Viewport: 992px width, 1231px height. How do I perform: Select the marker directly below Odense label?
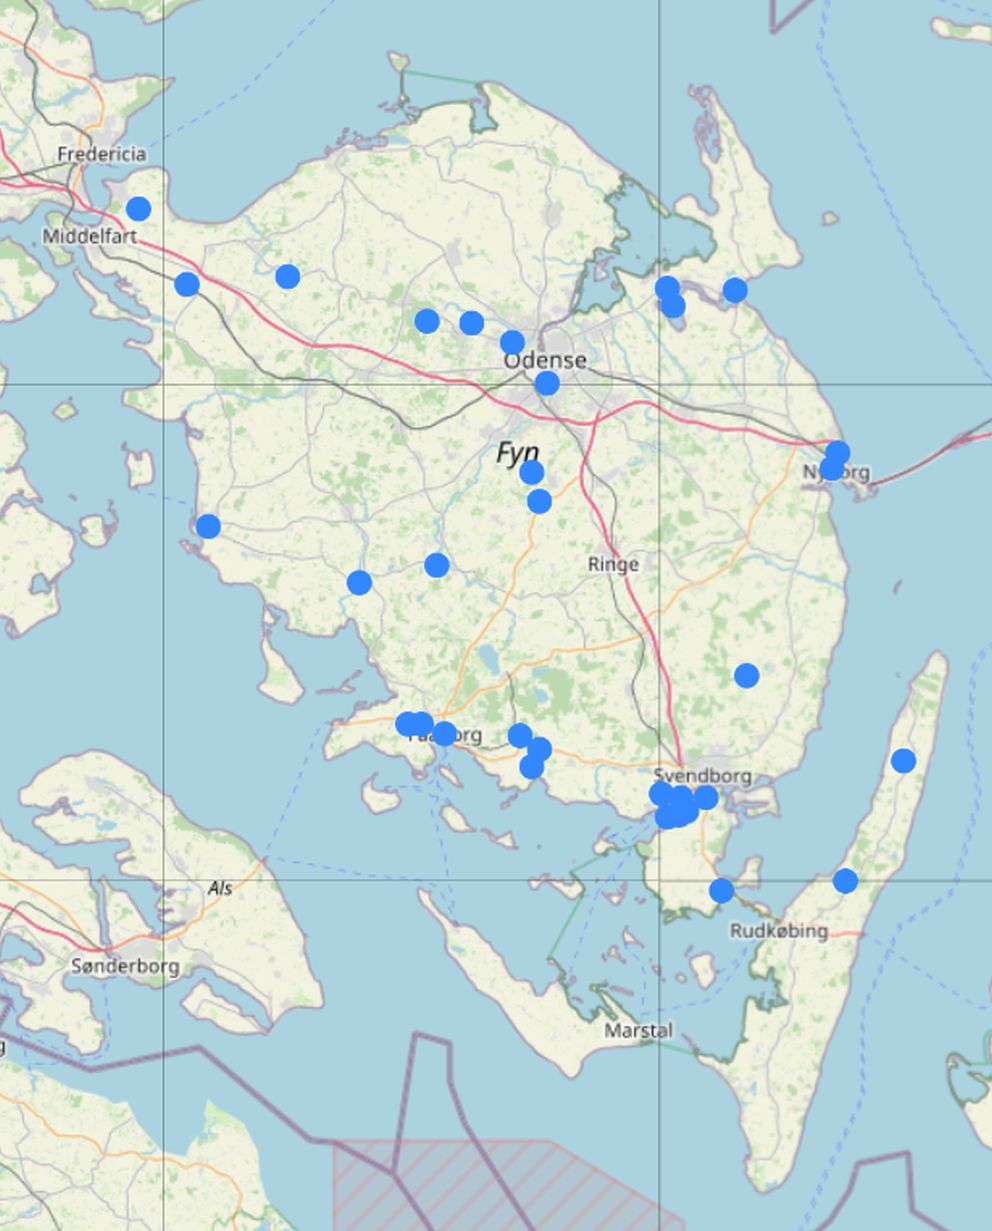[547, 383]
